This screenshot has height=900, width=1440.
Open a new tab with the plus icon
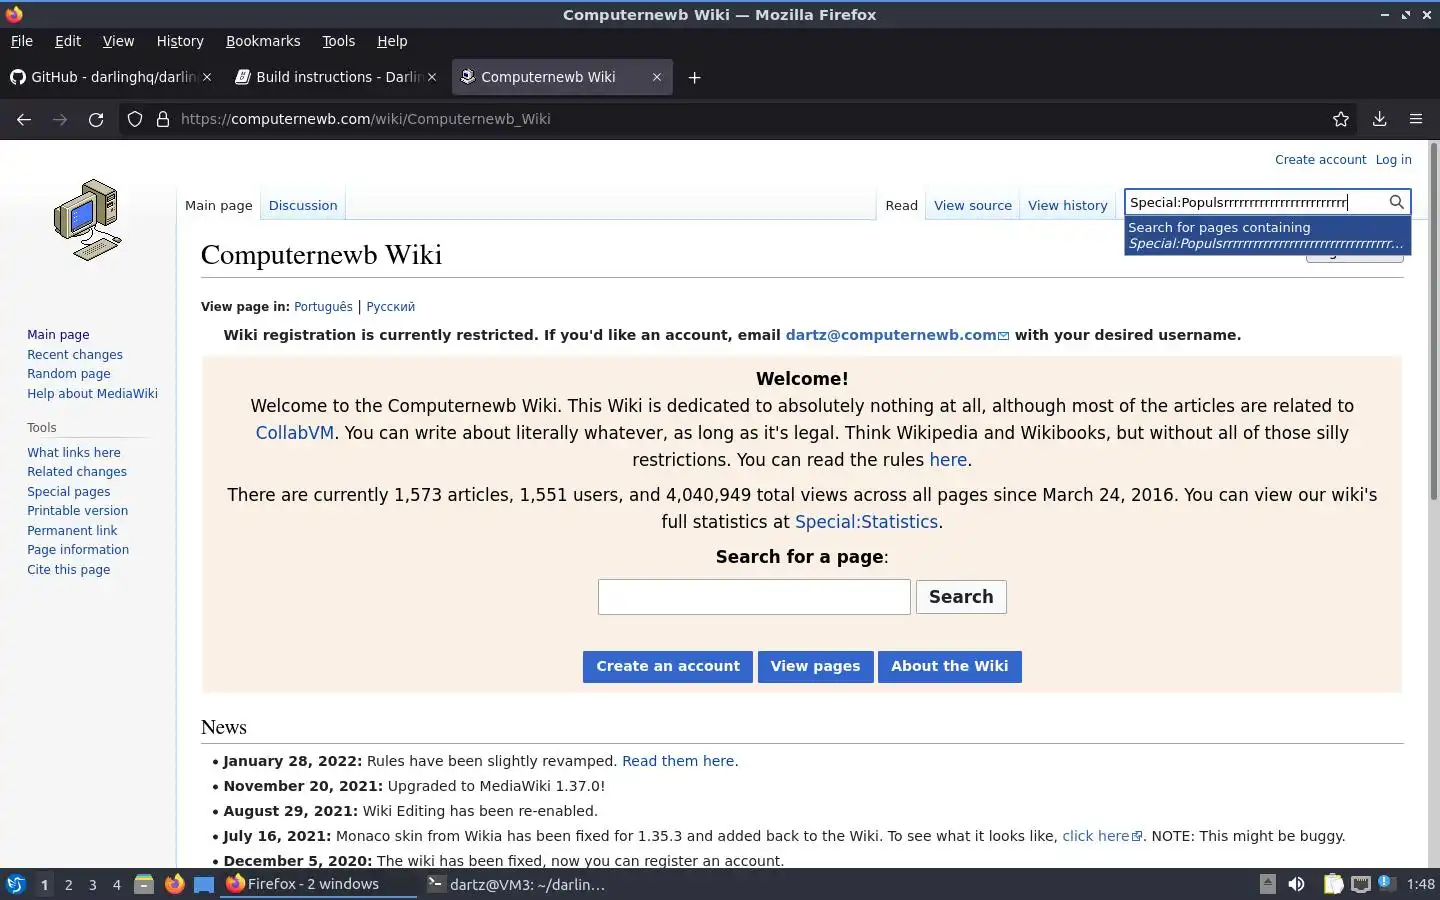[694, 77]
